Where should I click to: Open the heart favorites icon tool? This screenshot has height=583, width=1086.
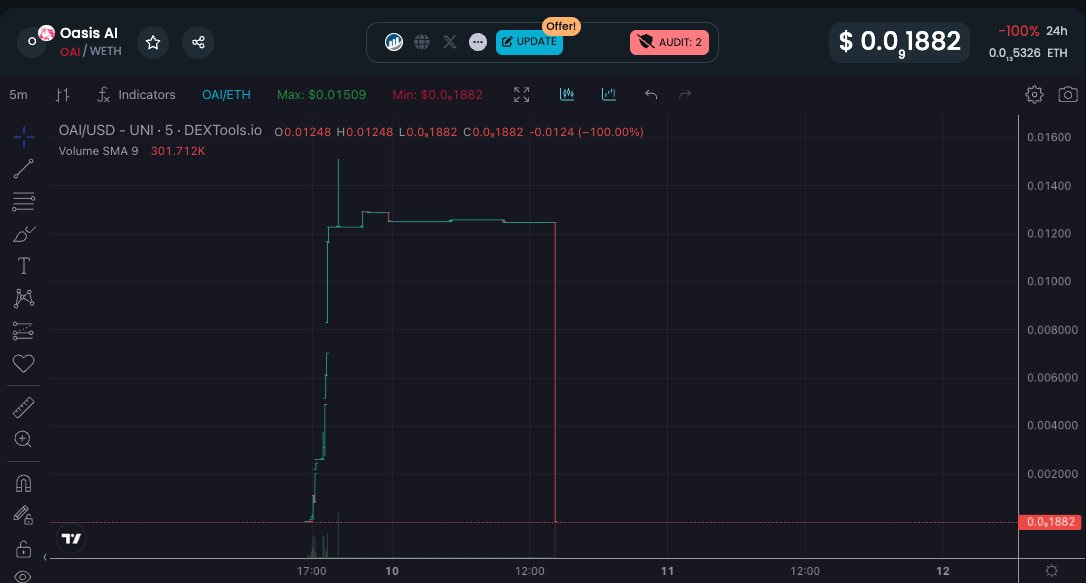point(24,364)
